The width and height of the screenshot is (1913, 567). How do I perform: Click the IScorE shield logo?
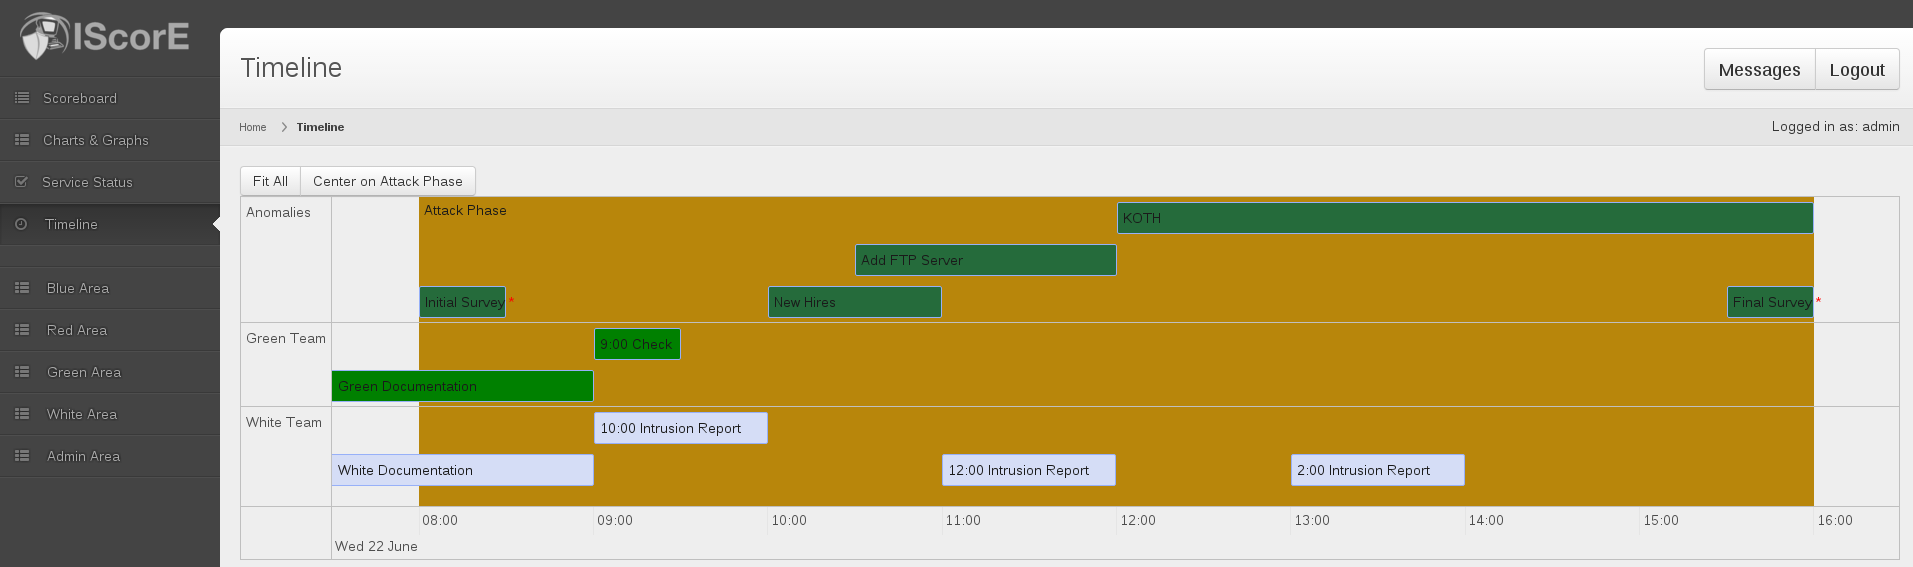click(x=45, y=36)
